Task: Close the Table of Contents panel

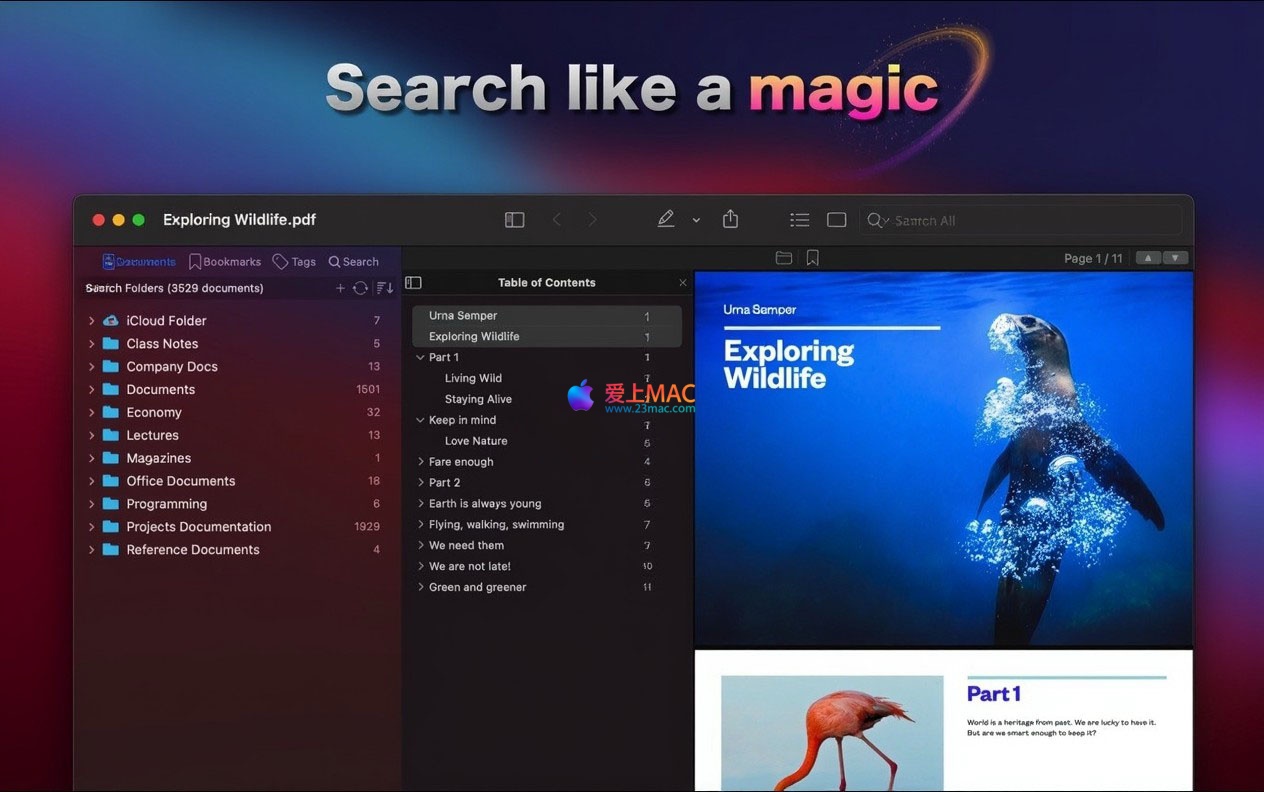Action: [x=683, y=283]
